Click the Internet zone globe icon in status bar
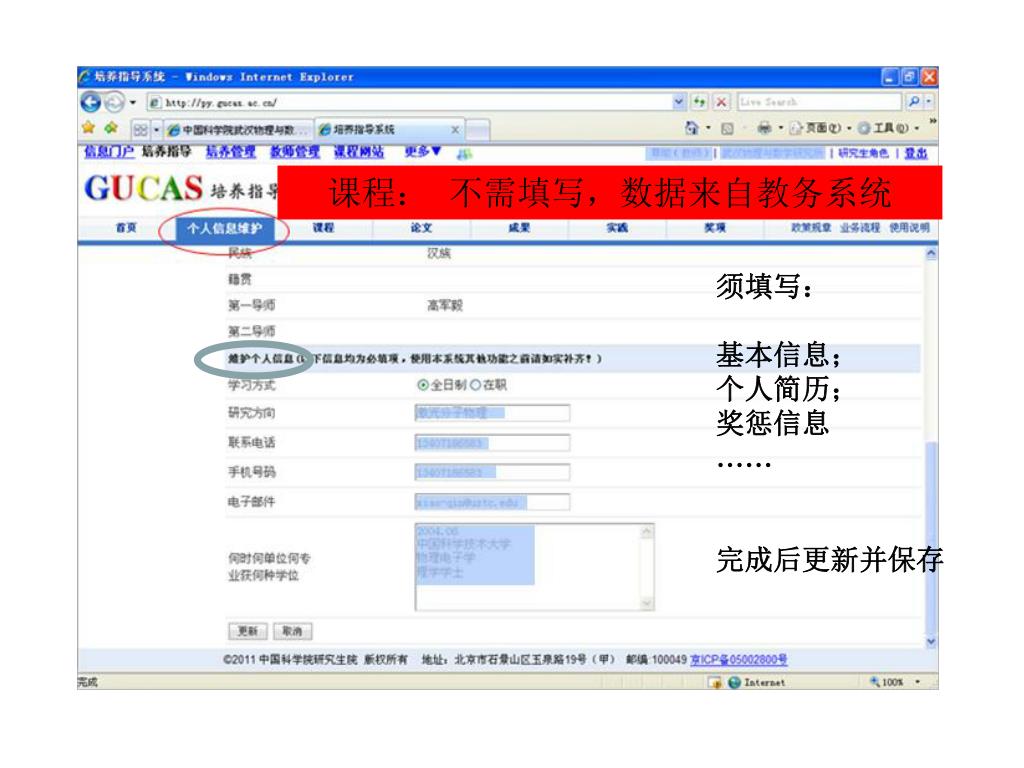This screenshot has height=768, width=1024. point(734,682)
